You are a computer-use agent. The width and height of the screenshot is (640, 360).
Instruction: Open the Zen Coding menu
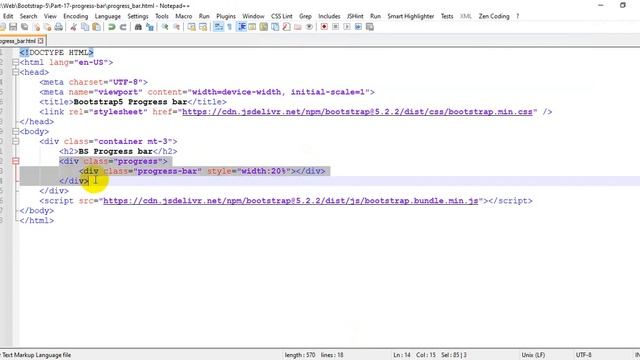click(494, 16)
